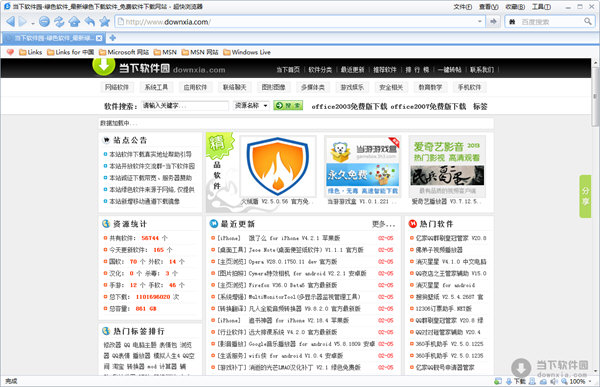The height and width of the screenshot is (387, 600).
Task: Open the 收藏(B) menu
Action: point(515,7)
